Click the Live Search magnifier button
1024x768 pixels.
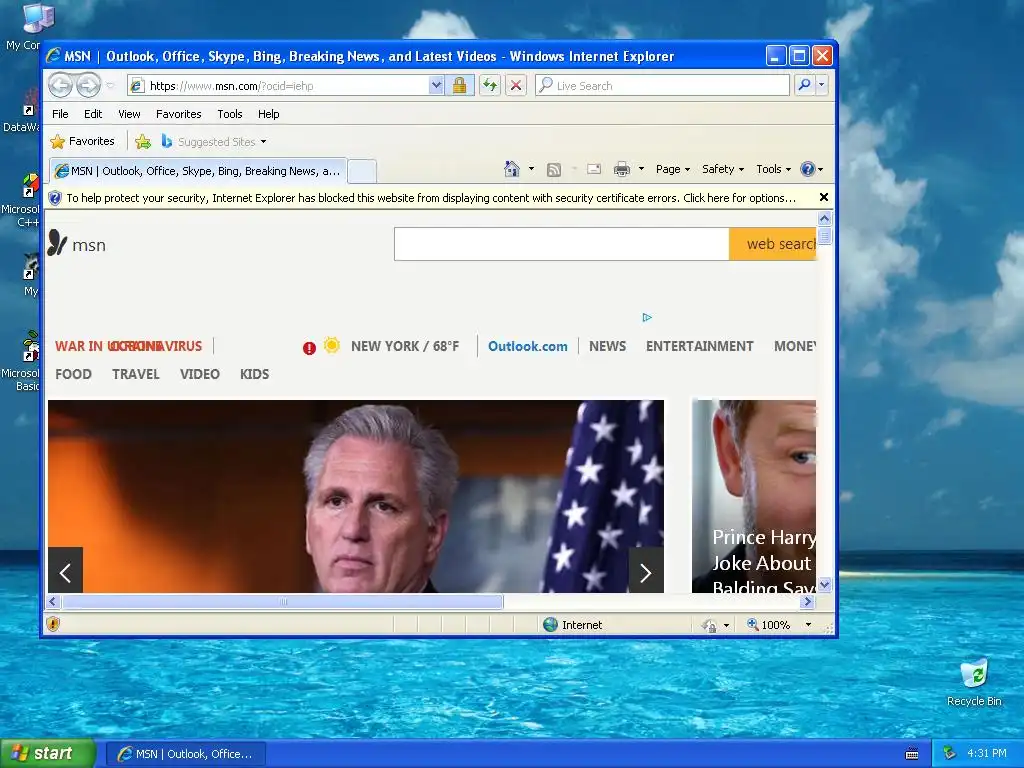pos(805,85)
